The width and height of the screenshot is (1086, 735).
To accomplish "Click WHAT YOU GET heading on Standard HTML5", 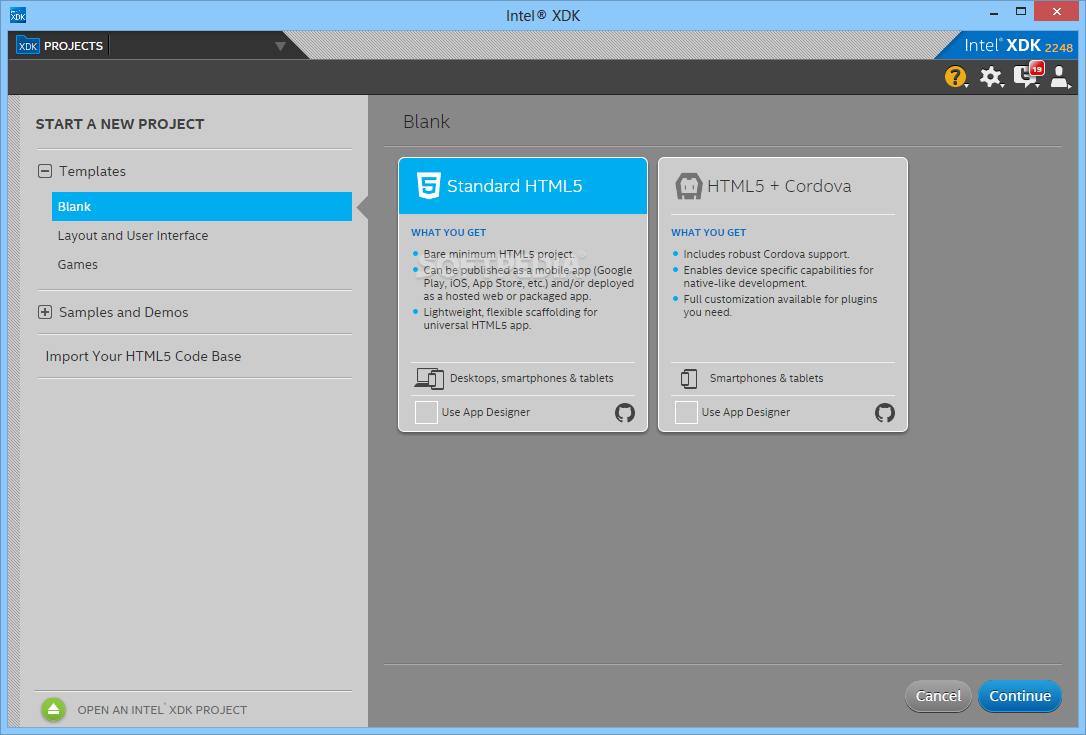I will pos(448,233).
